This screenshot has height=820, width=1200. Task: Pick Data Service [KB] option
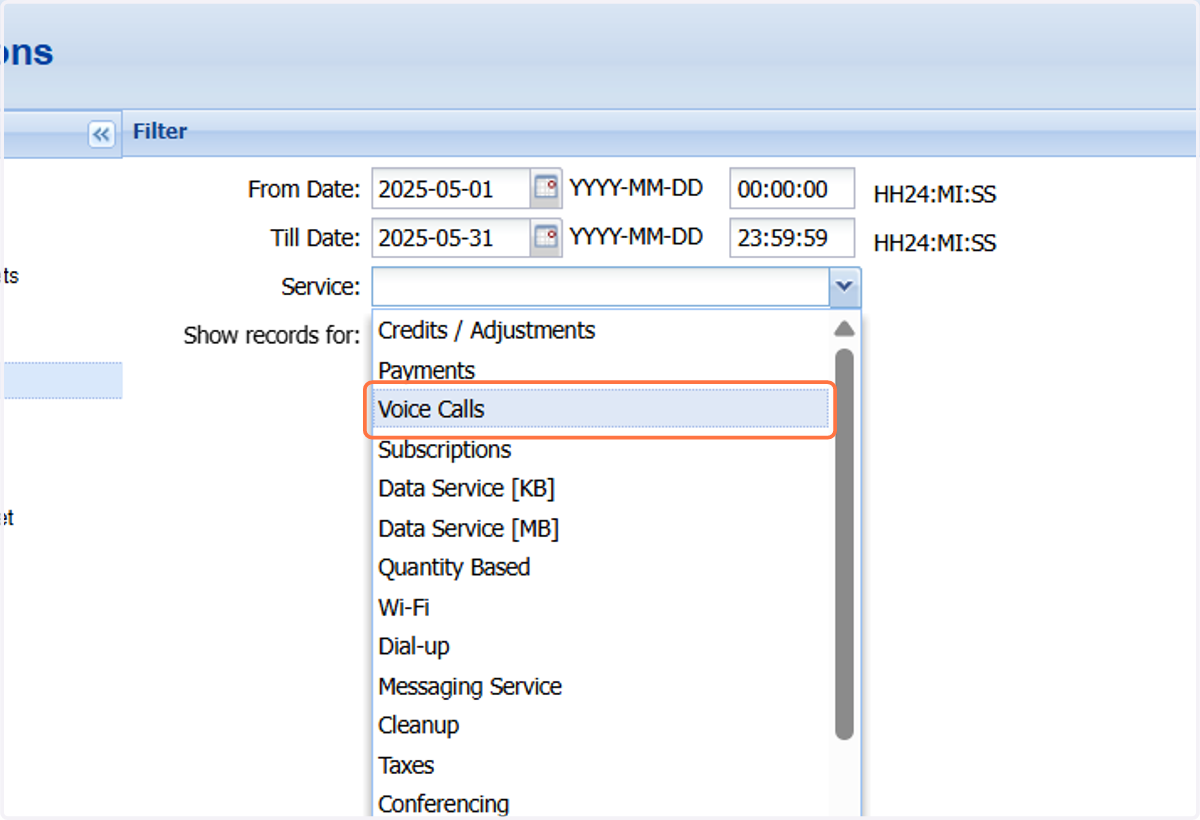[601, 488]
